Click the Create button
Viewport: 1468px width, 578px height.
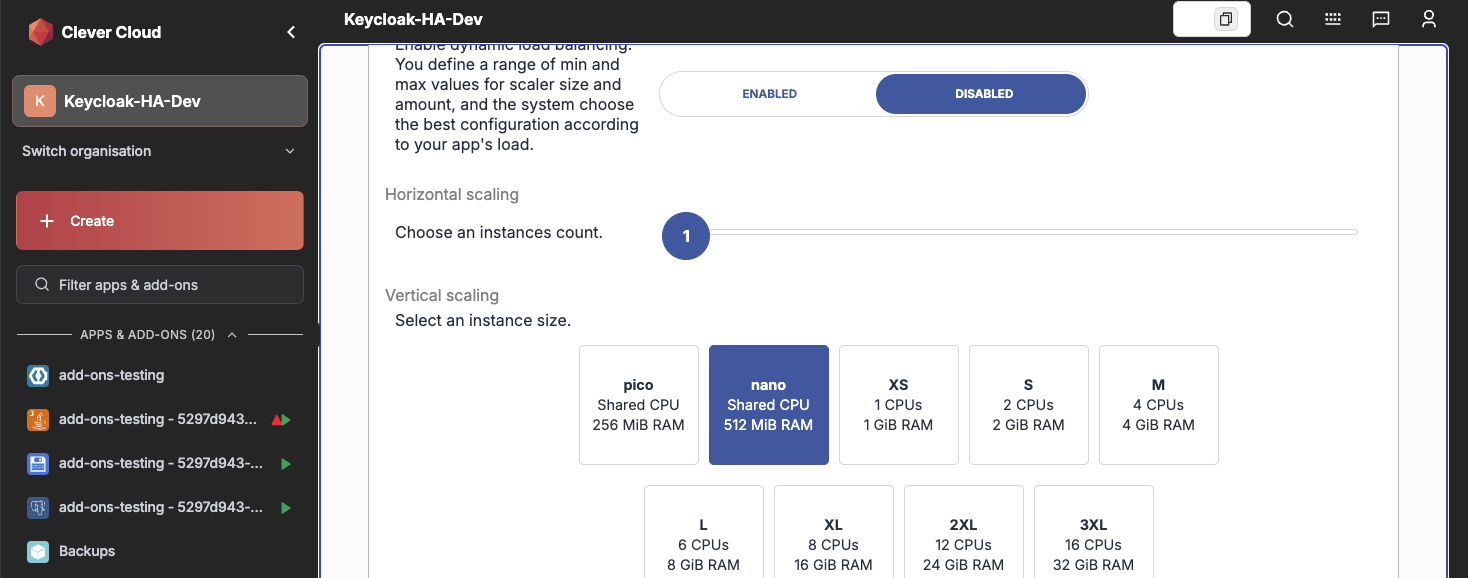point(160,221)
